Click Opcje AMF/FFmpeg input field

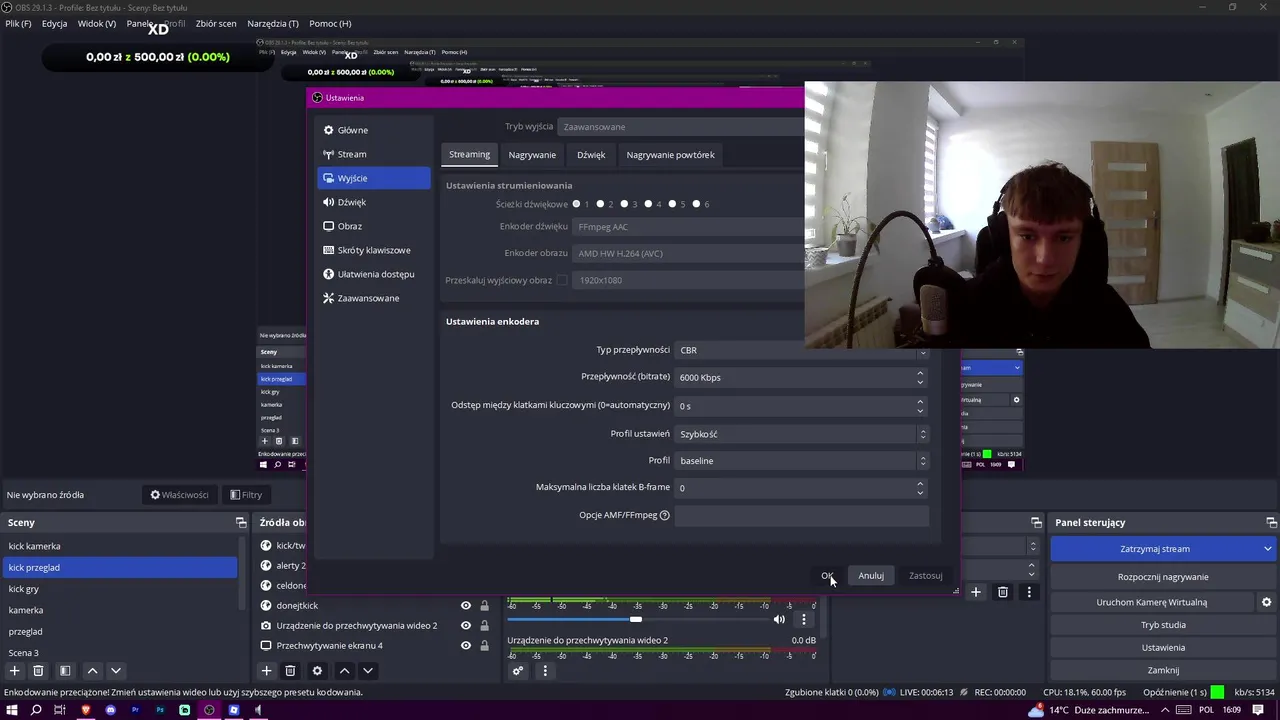coord(802,515)
